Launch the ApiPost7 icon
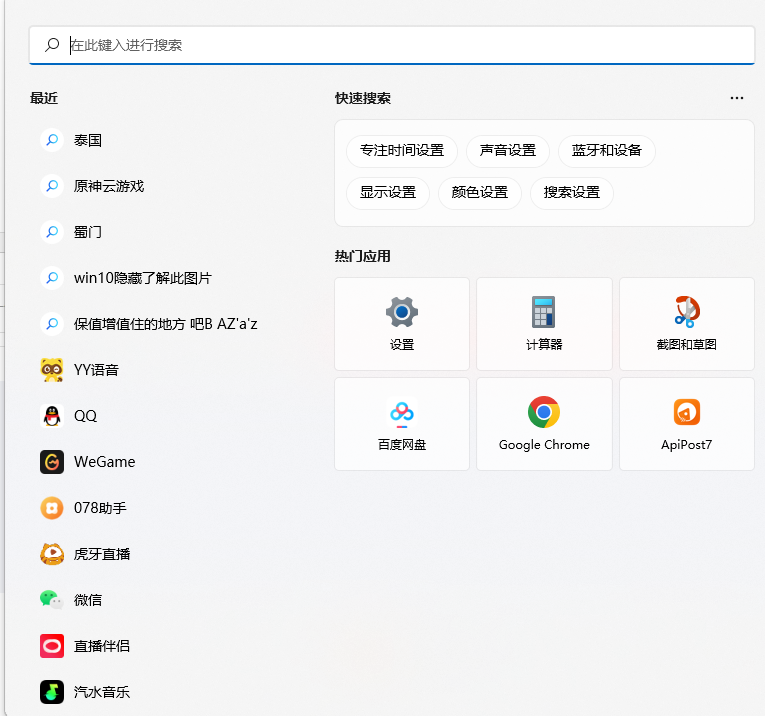The width and height of the screenshot is (765, 716). pos(687,412)
